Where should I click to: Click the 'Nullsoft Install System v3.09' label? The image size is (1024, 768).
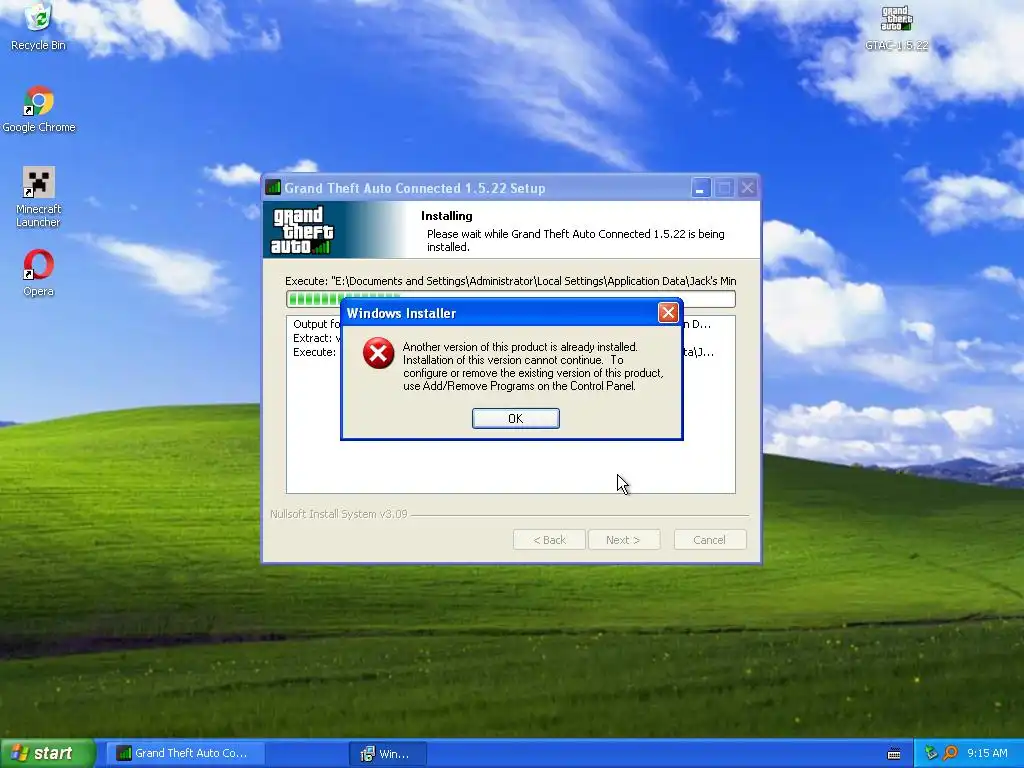tap(339, 514)
